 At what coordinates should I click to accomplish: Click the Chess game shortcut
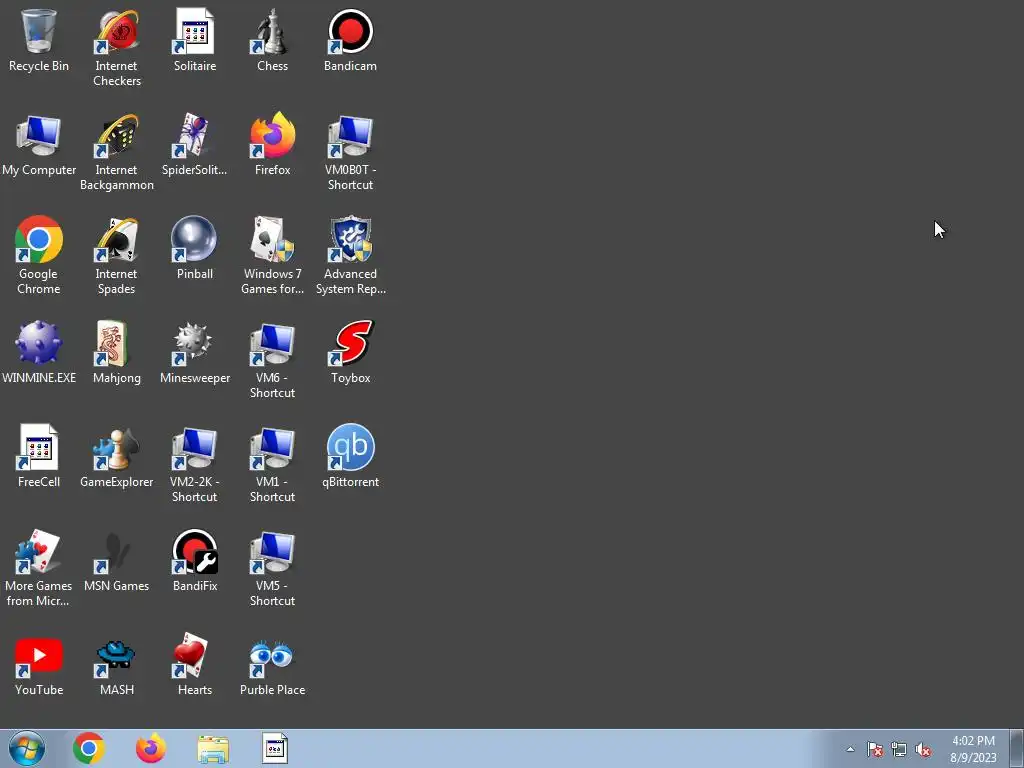pos(272,40)
